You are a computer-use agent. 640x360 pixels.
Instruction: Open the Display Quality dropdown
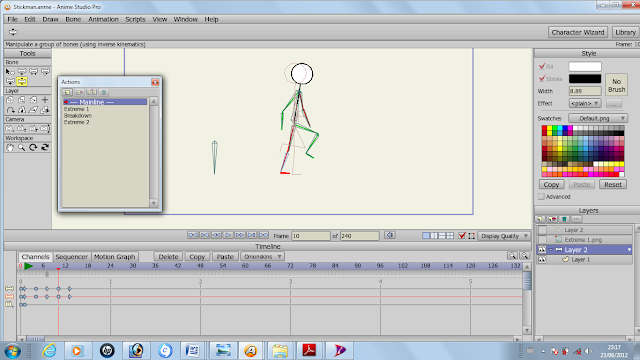504,236
